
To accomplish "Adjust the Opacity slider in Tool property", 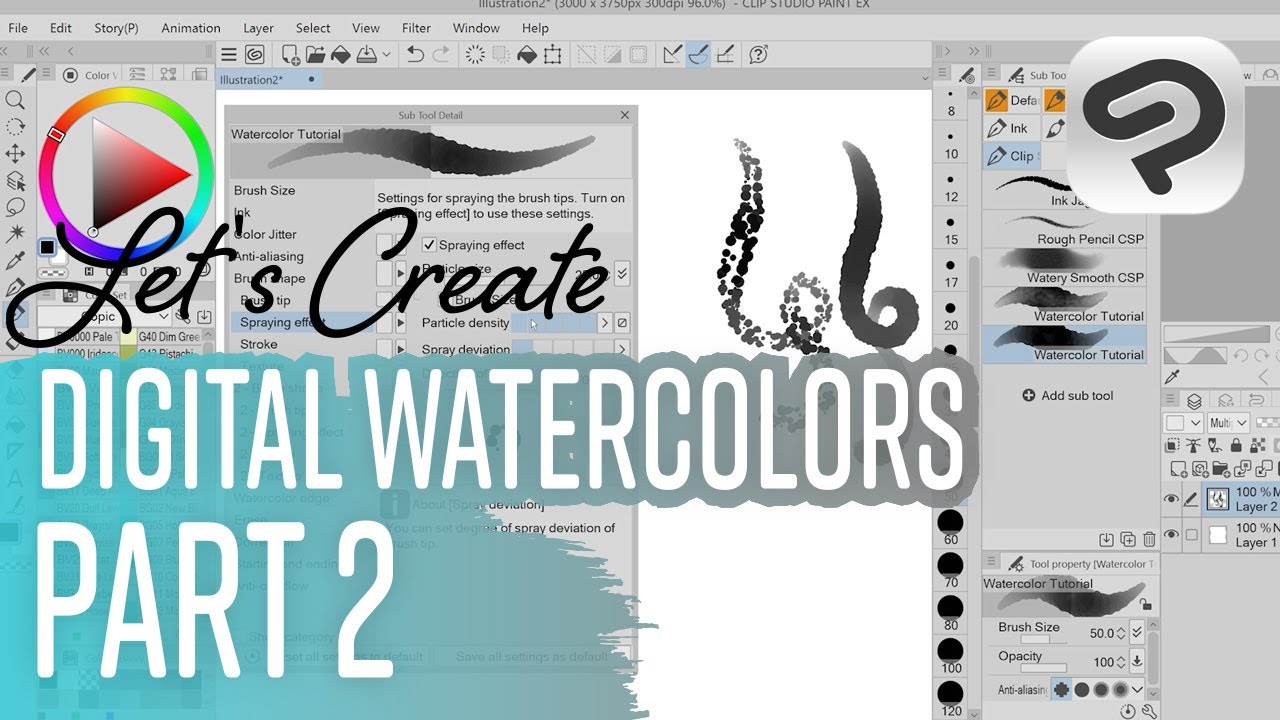I will (1042, 667).
